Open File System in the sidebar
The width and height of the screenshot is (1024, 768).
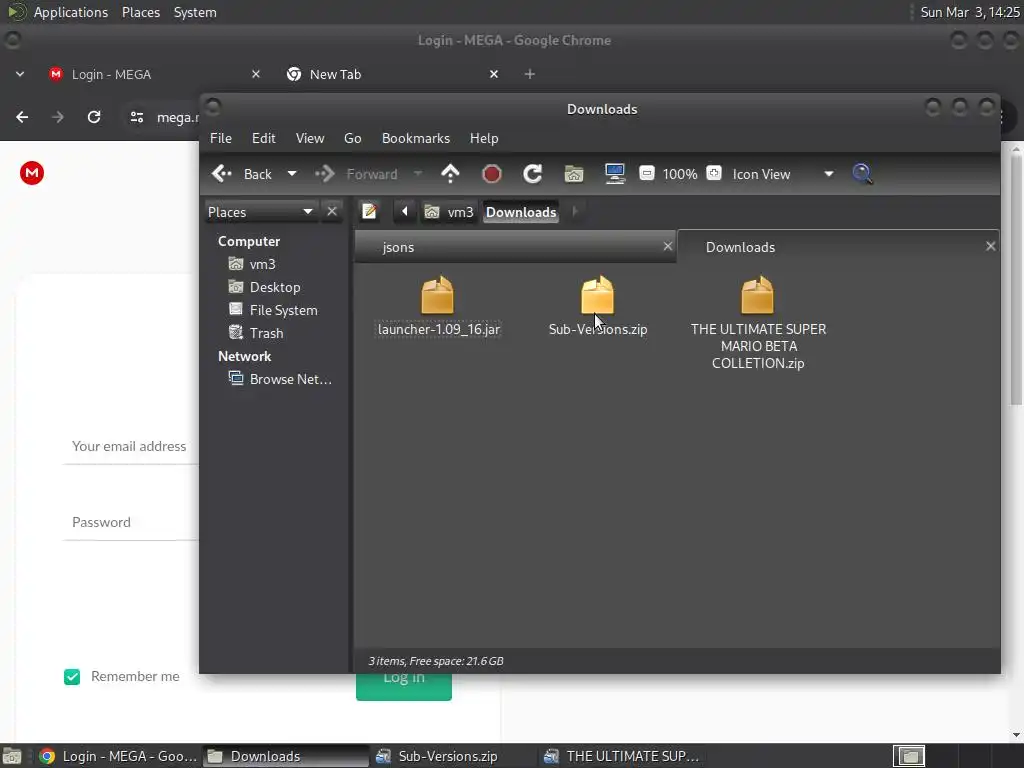coord(273,310)
